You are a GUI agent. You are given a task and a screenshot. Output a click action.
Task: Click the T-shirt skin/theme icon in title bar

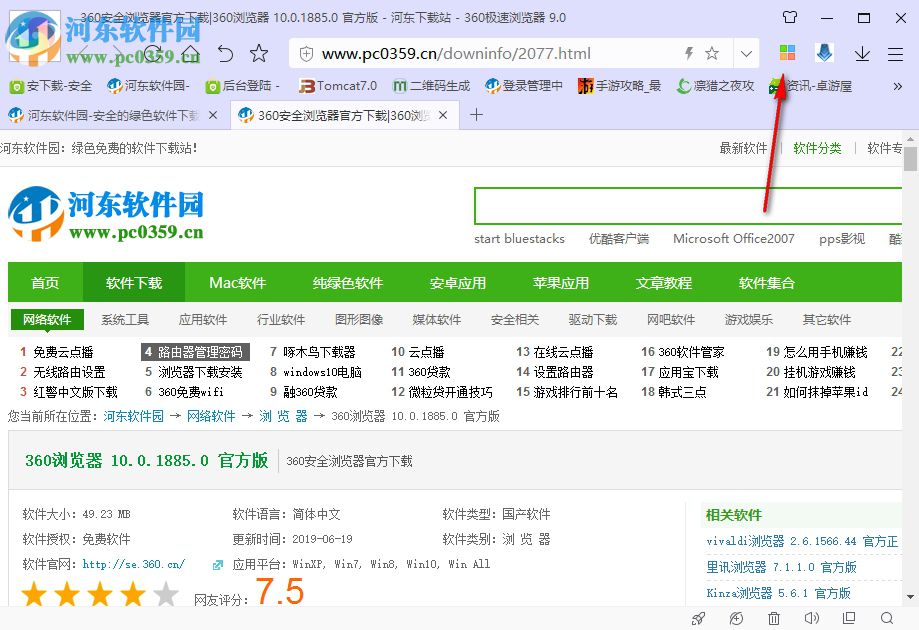point(789,17)
